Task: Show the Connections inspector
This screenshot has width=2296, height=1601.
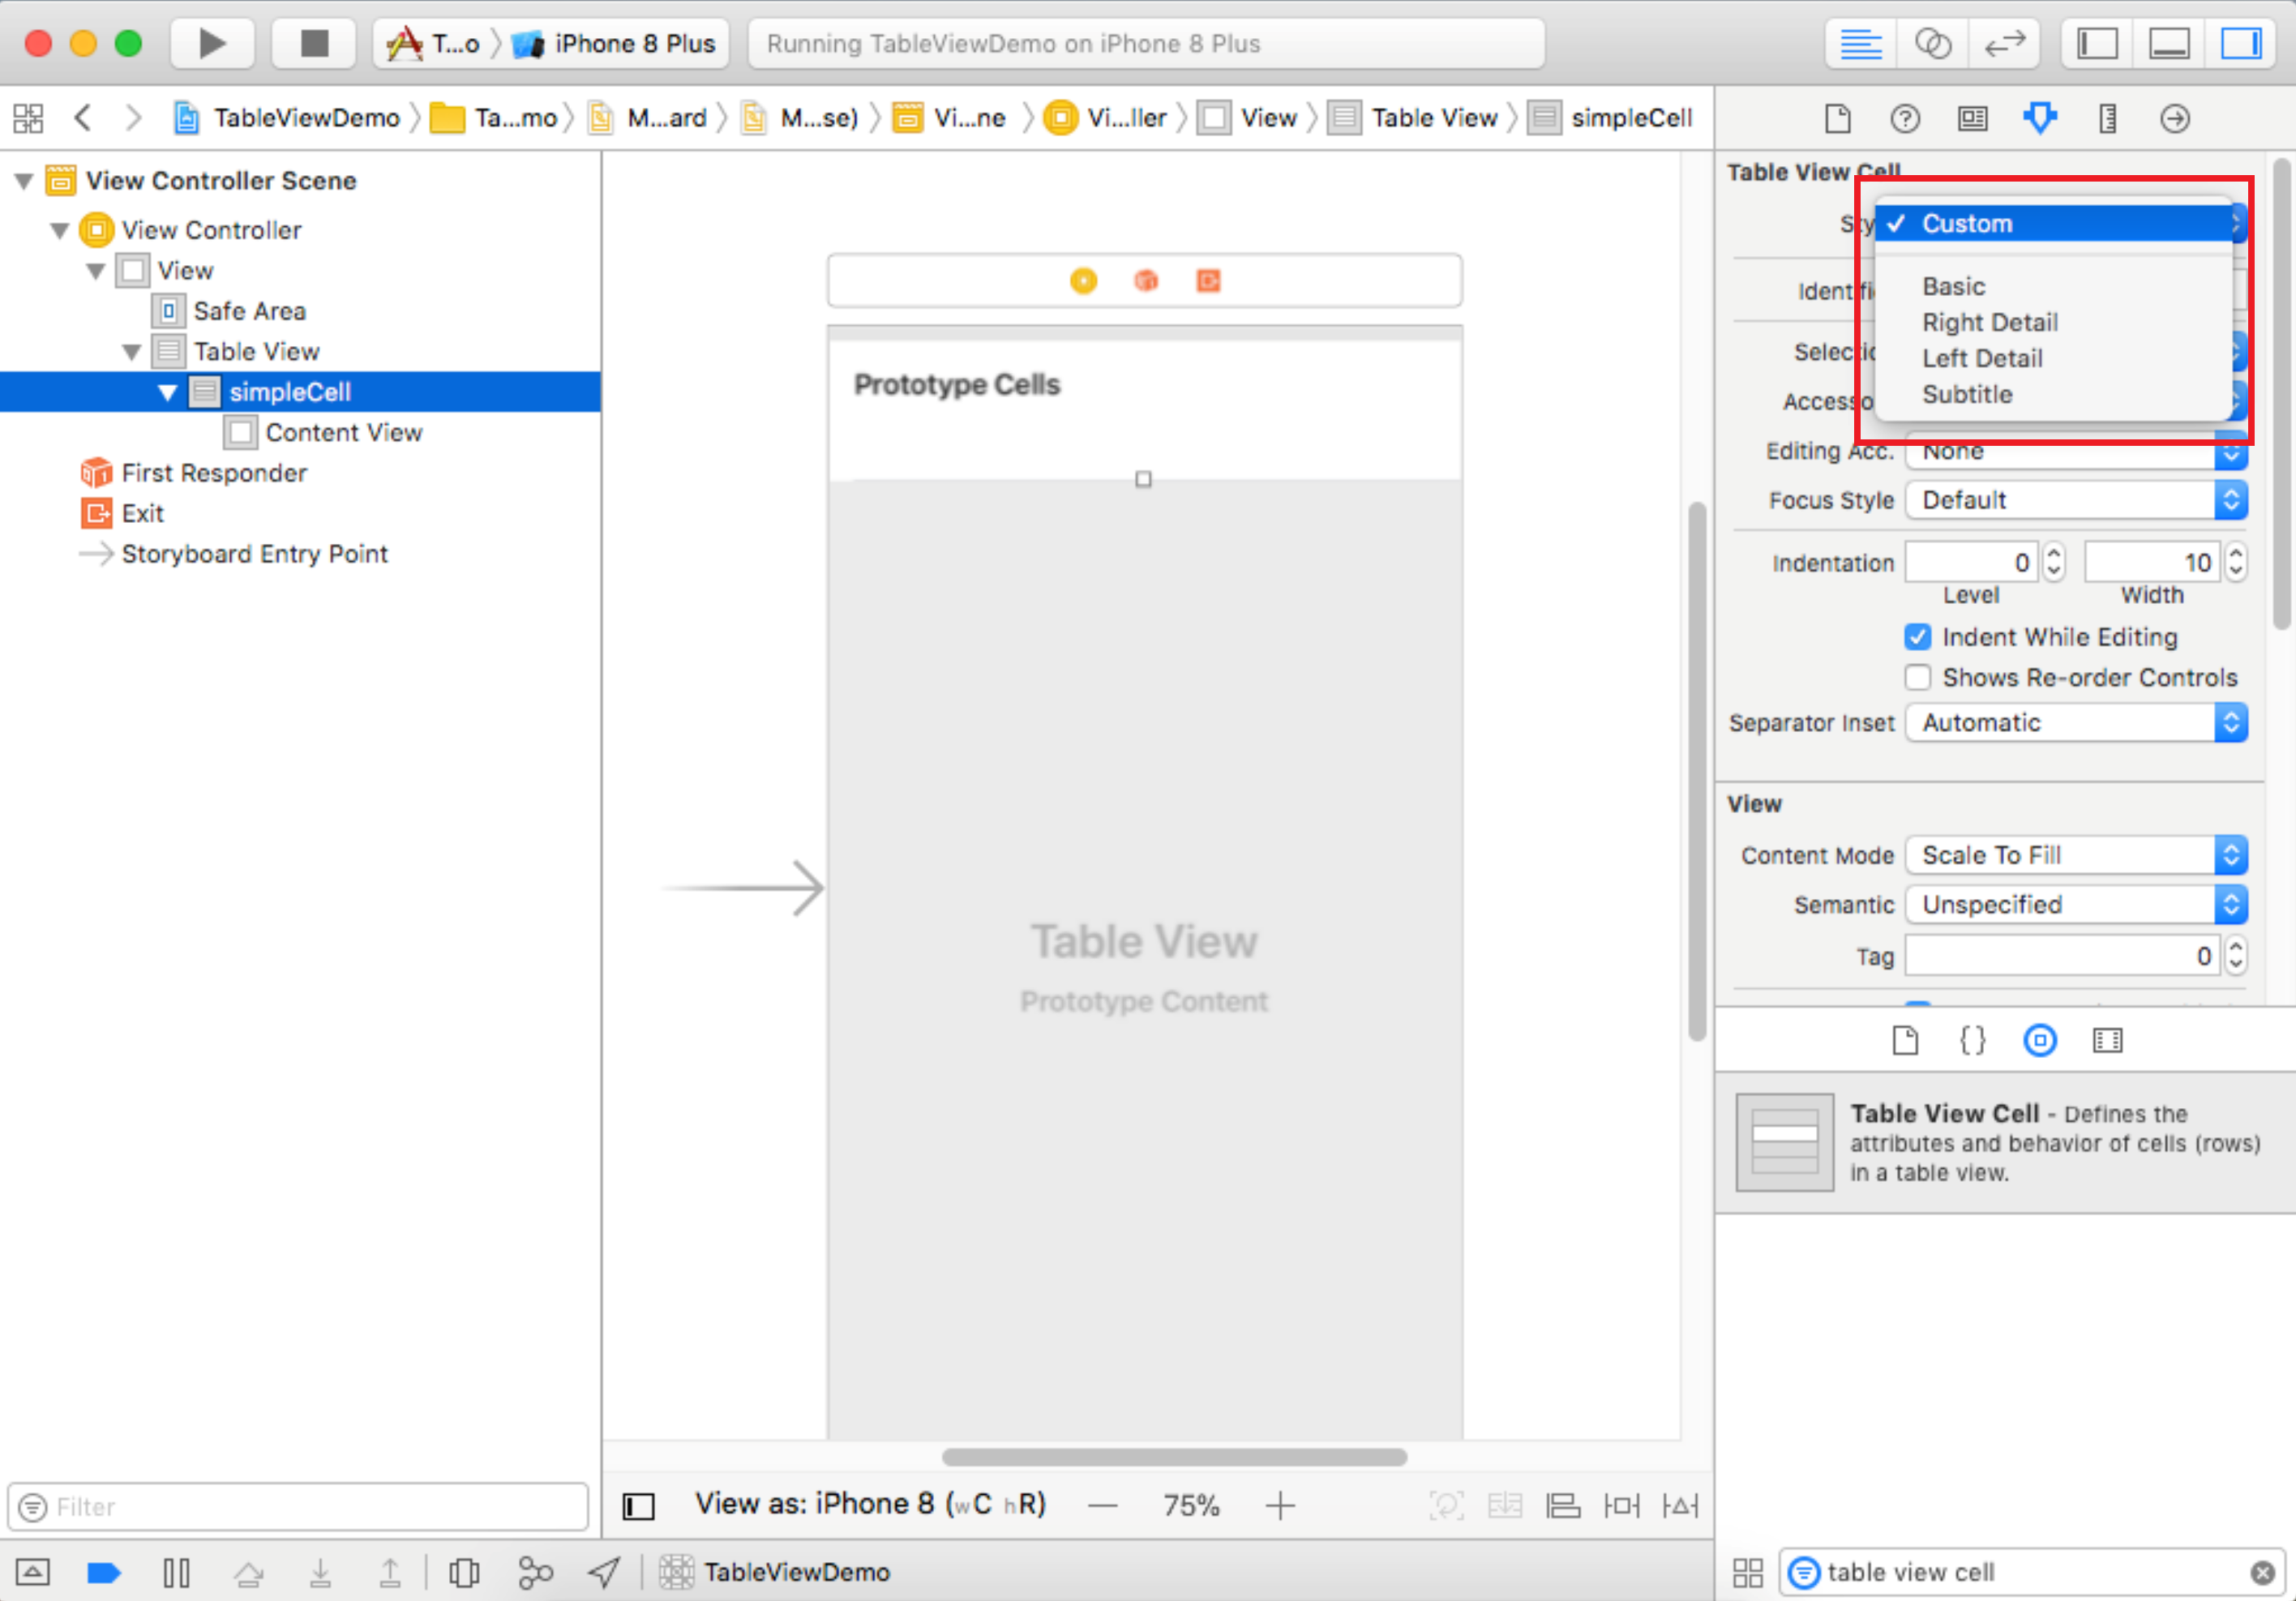Action: coord(2174,119)
